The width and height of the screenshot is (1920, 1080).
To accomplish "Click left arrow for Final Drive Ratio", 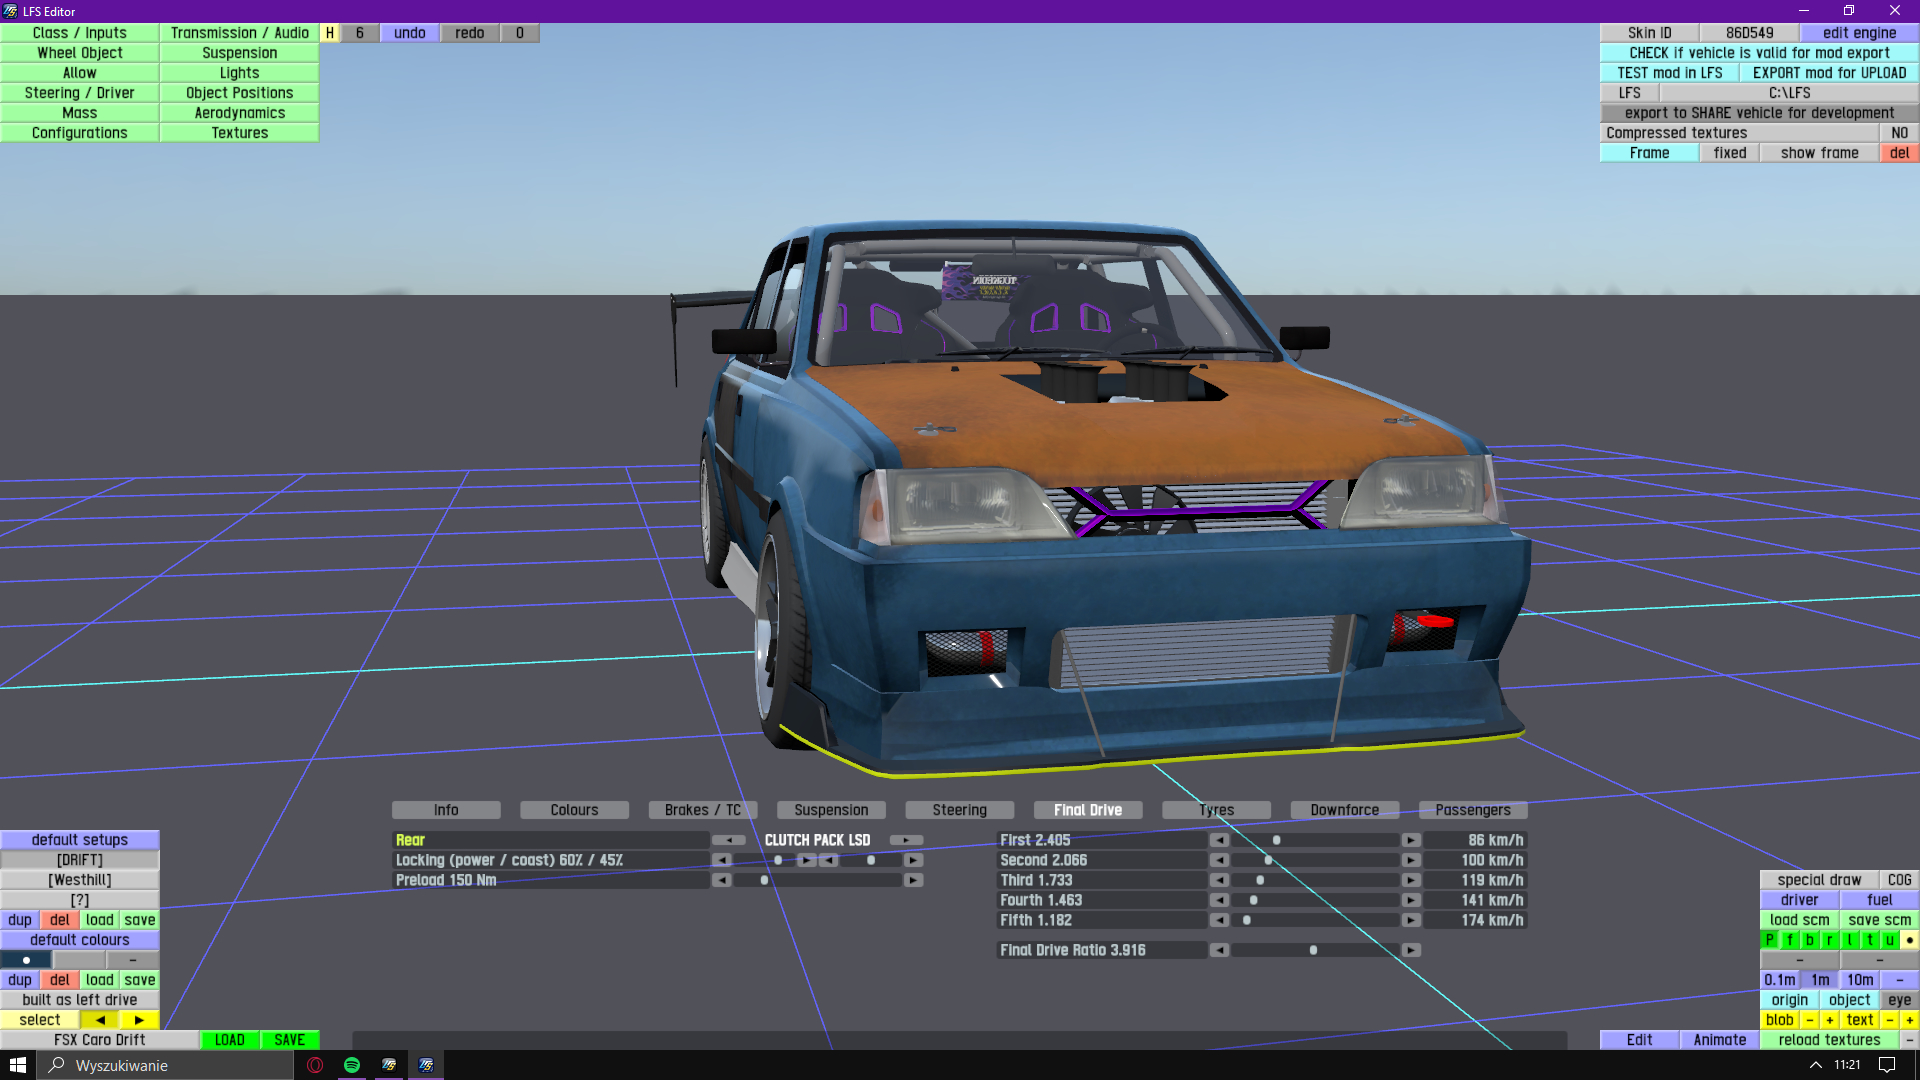I will point(1219,950).
